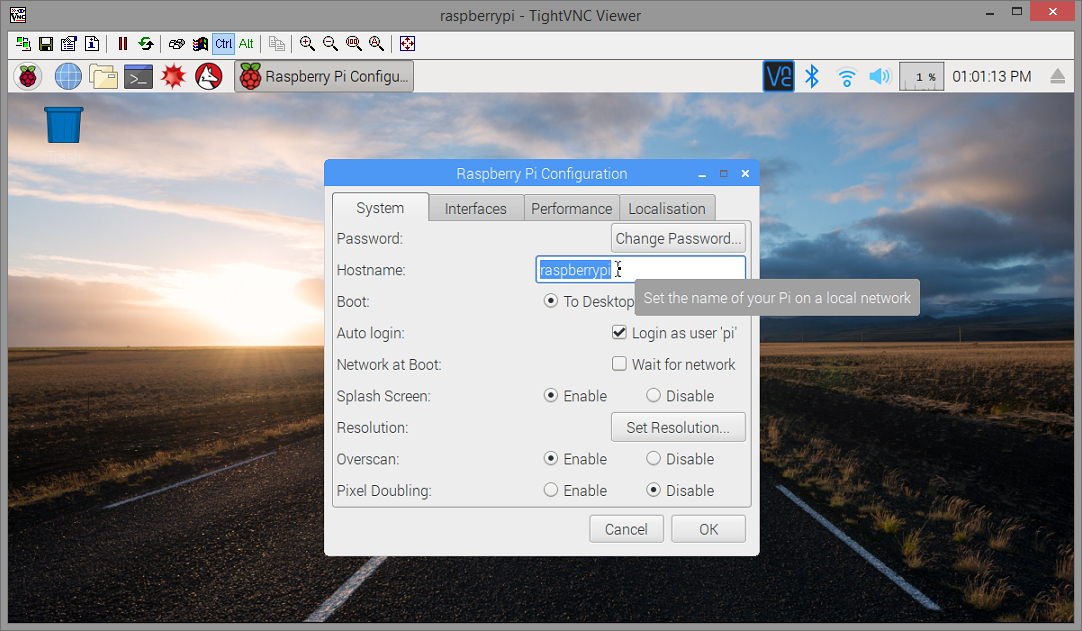Click OK in Raspberry Pi Configuration
Viewport: 1082px width, 631px height.
click(709, 530)
